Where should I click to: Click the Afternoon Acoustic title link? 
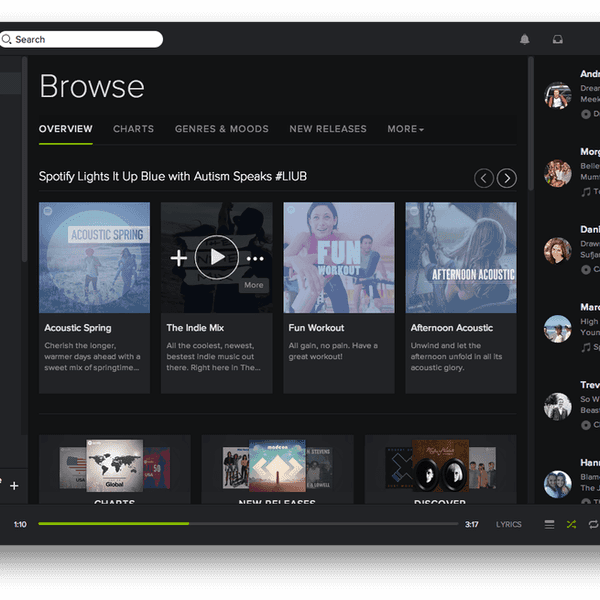pyautogui.click(x=452, y=328)
